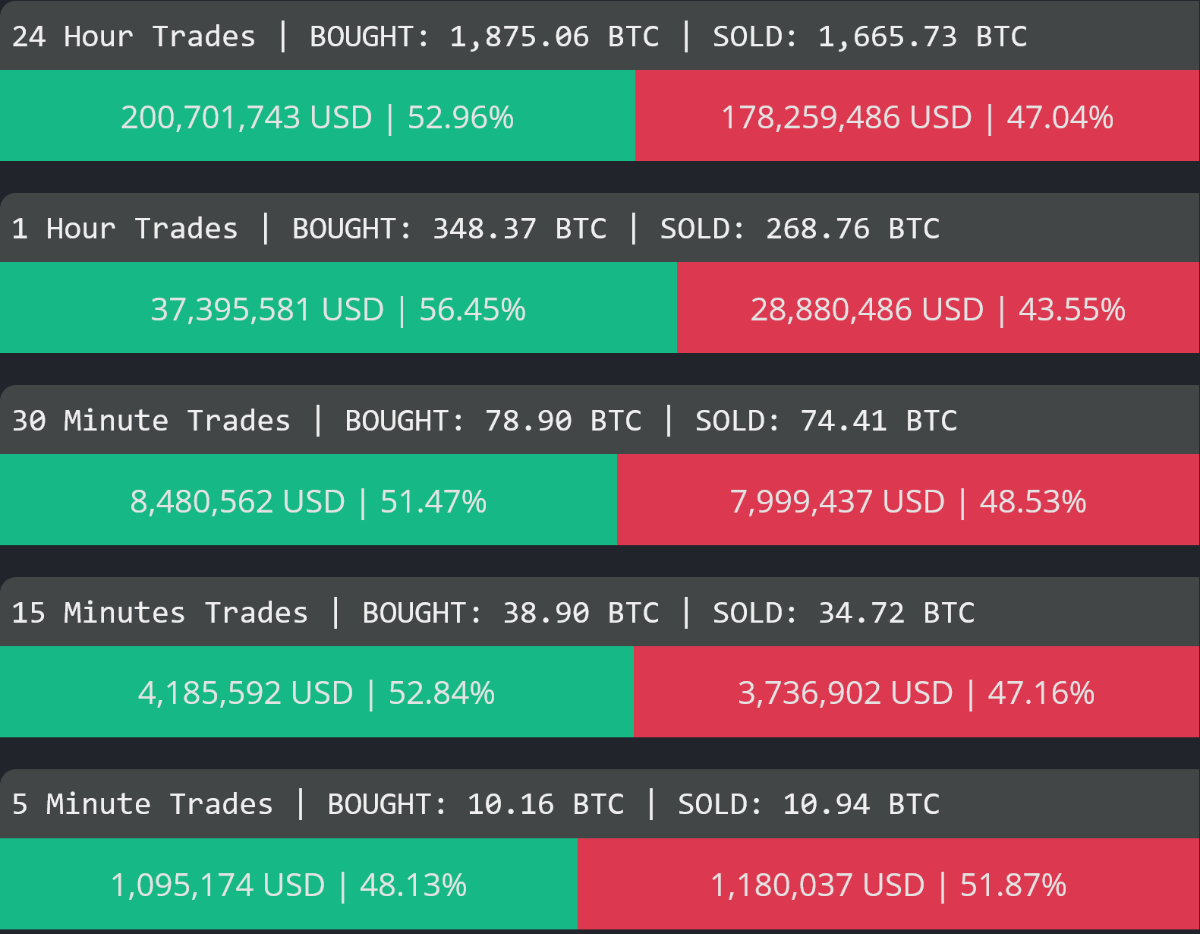Click the 24 Hour Trades title label
The image size is (1200, 934).
[134, 37]
